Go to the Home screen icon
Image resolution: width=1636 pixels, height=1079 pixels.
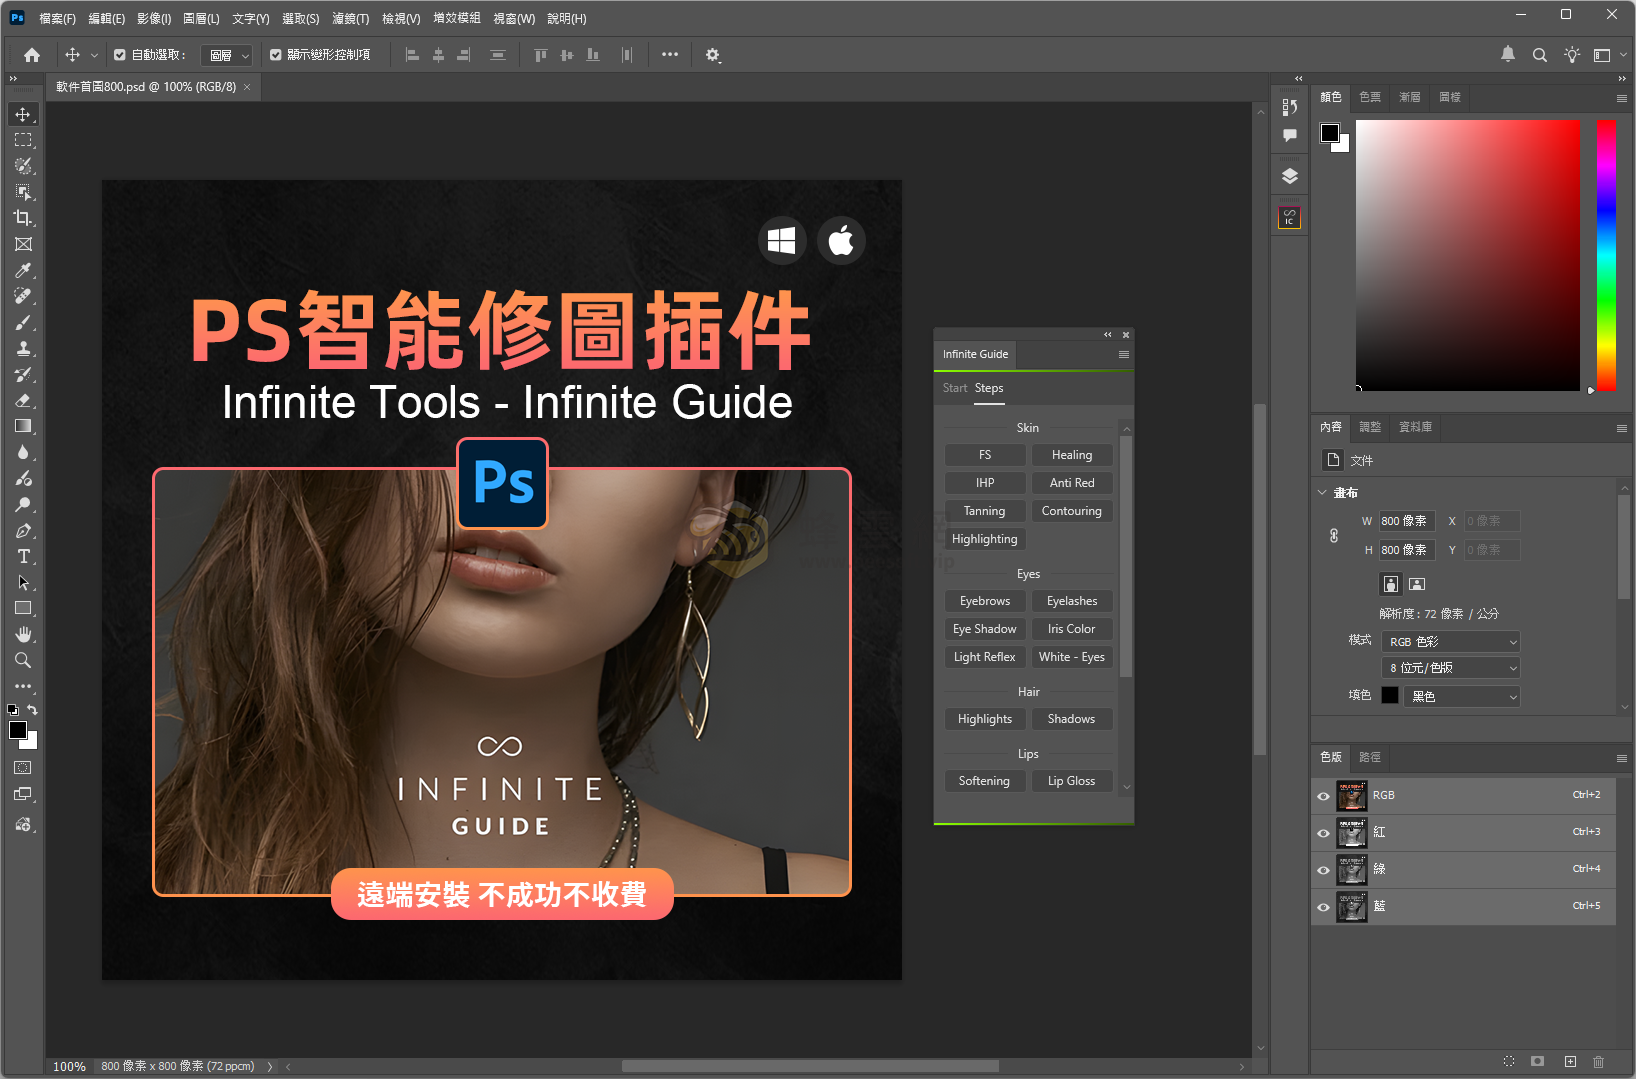[x=32, y=55]
